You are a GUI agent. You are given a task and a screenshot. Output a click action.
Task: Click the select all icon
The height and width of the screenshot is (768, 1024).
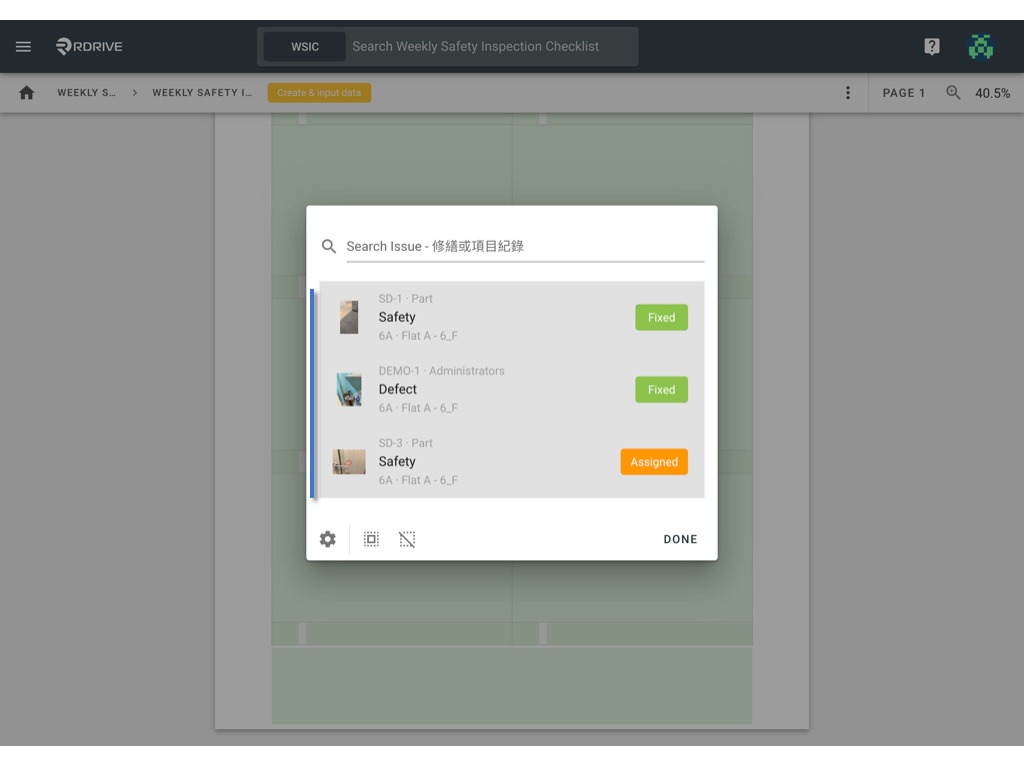click(x=371, y=539)
